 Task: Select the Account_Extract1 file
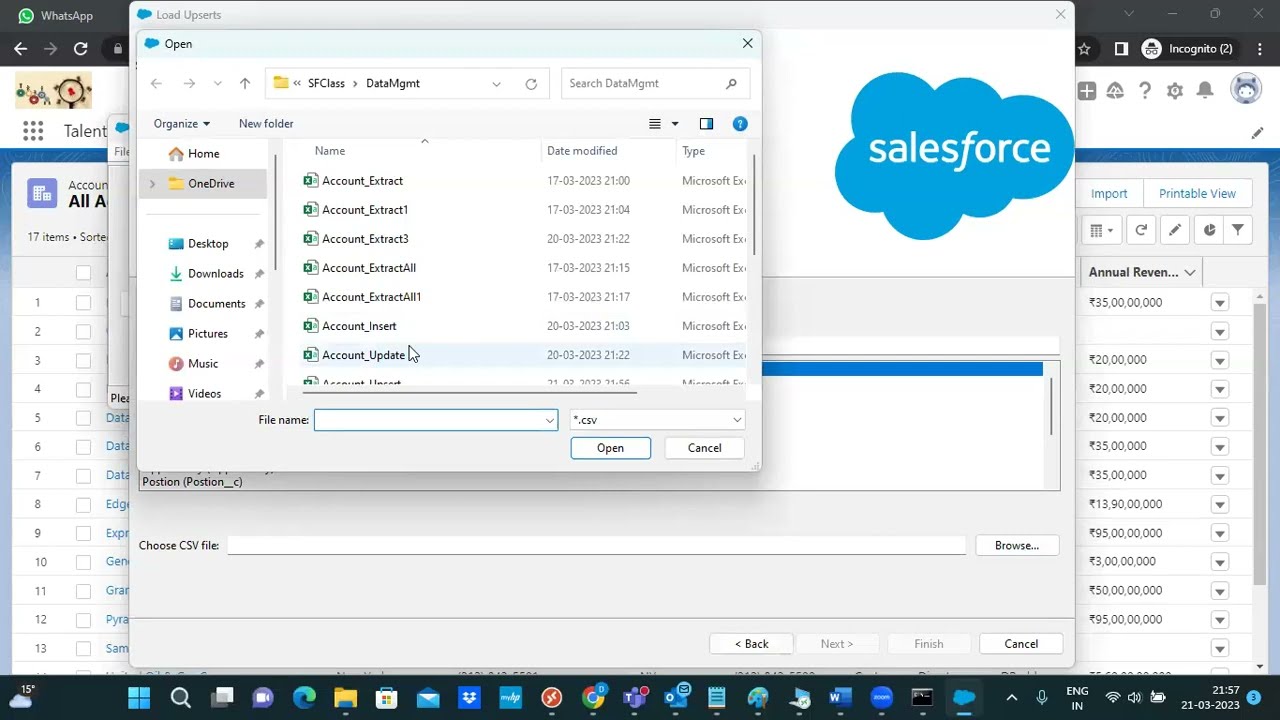tap(365, 210)
